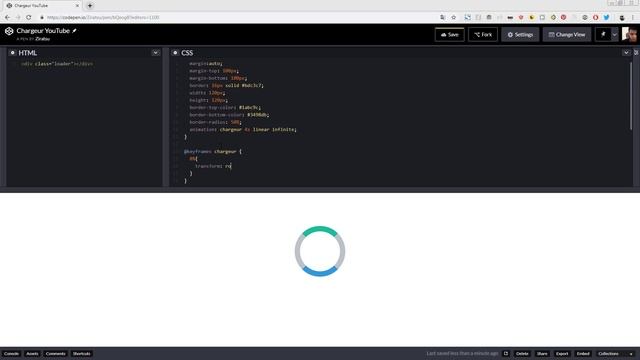Viewport: 640px width, 360px height.
Task: Open the Change View menu
Action: [567, 35]
